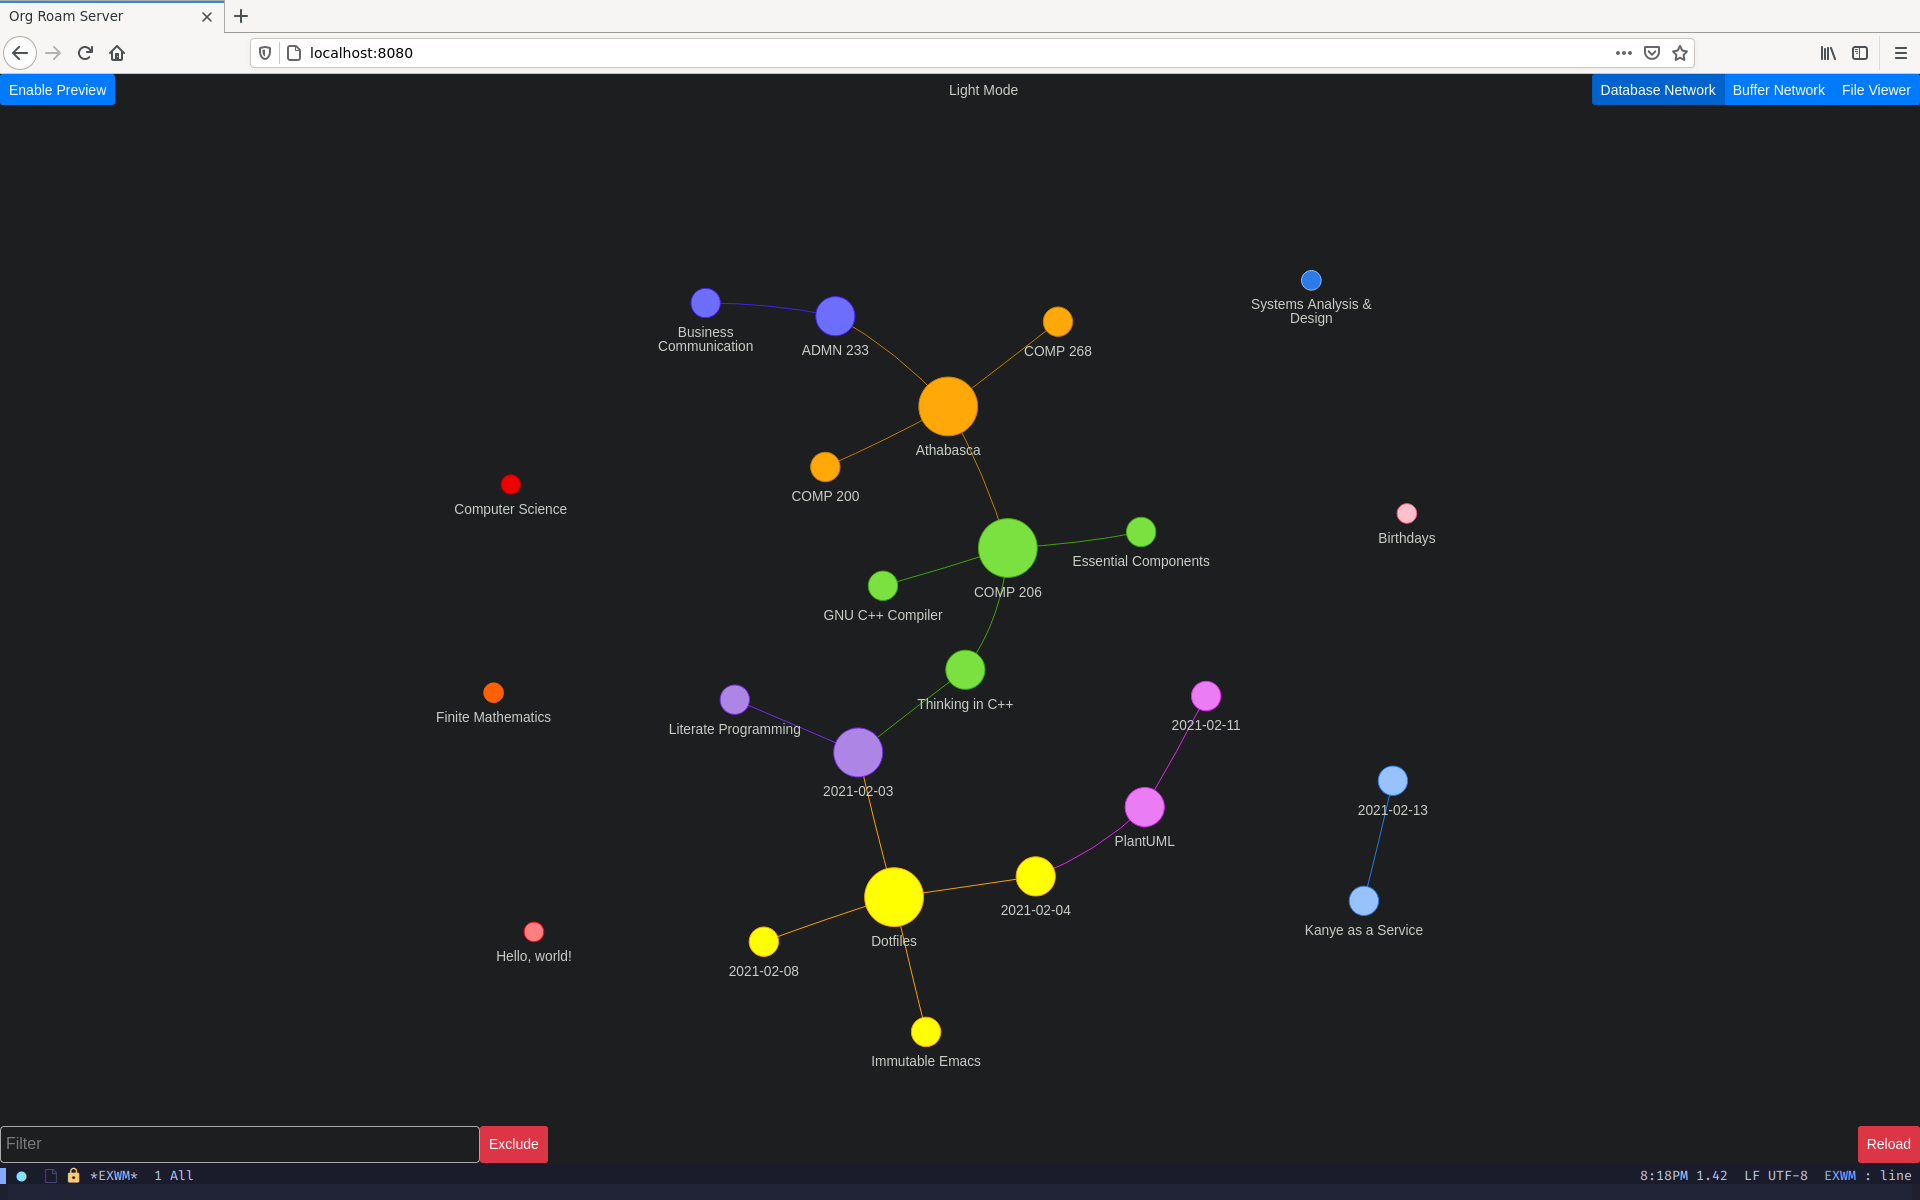Viewport: 1920px width, 1200px height.
Task: Click the PlantUML pink node
Action: 1143,807
